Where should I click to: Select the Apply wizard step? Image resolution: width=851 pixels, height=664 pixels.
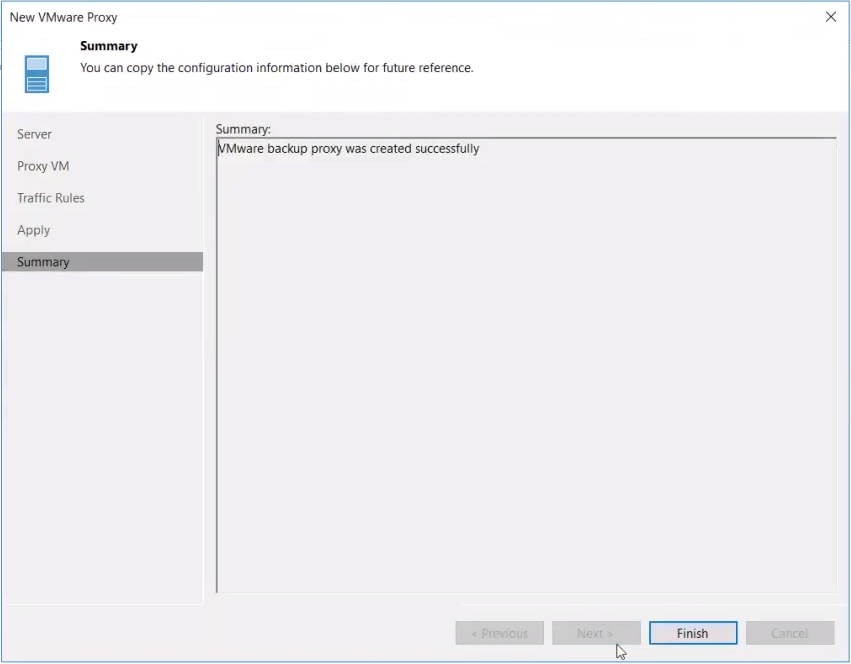(33, 230)
